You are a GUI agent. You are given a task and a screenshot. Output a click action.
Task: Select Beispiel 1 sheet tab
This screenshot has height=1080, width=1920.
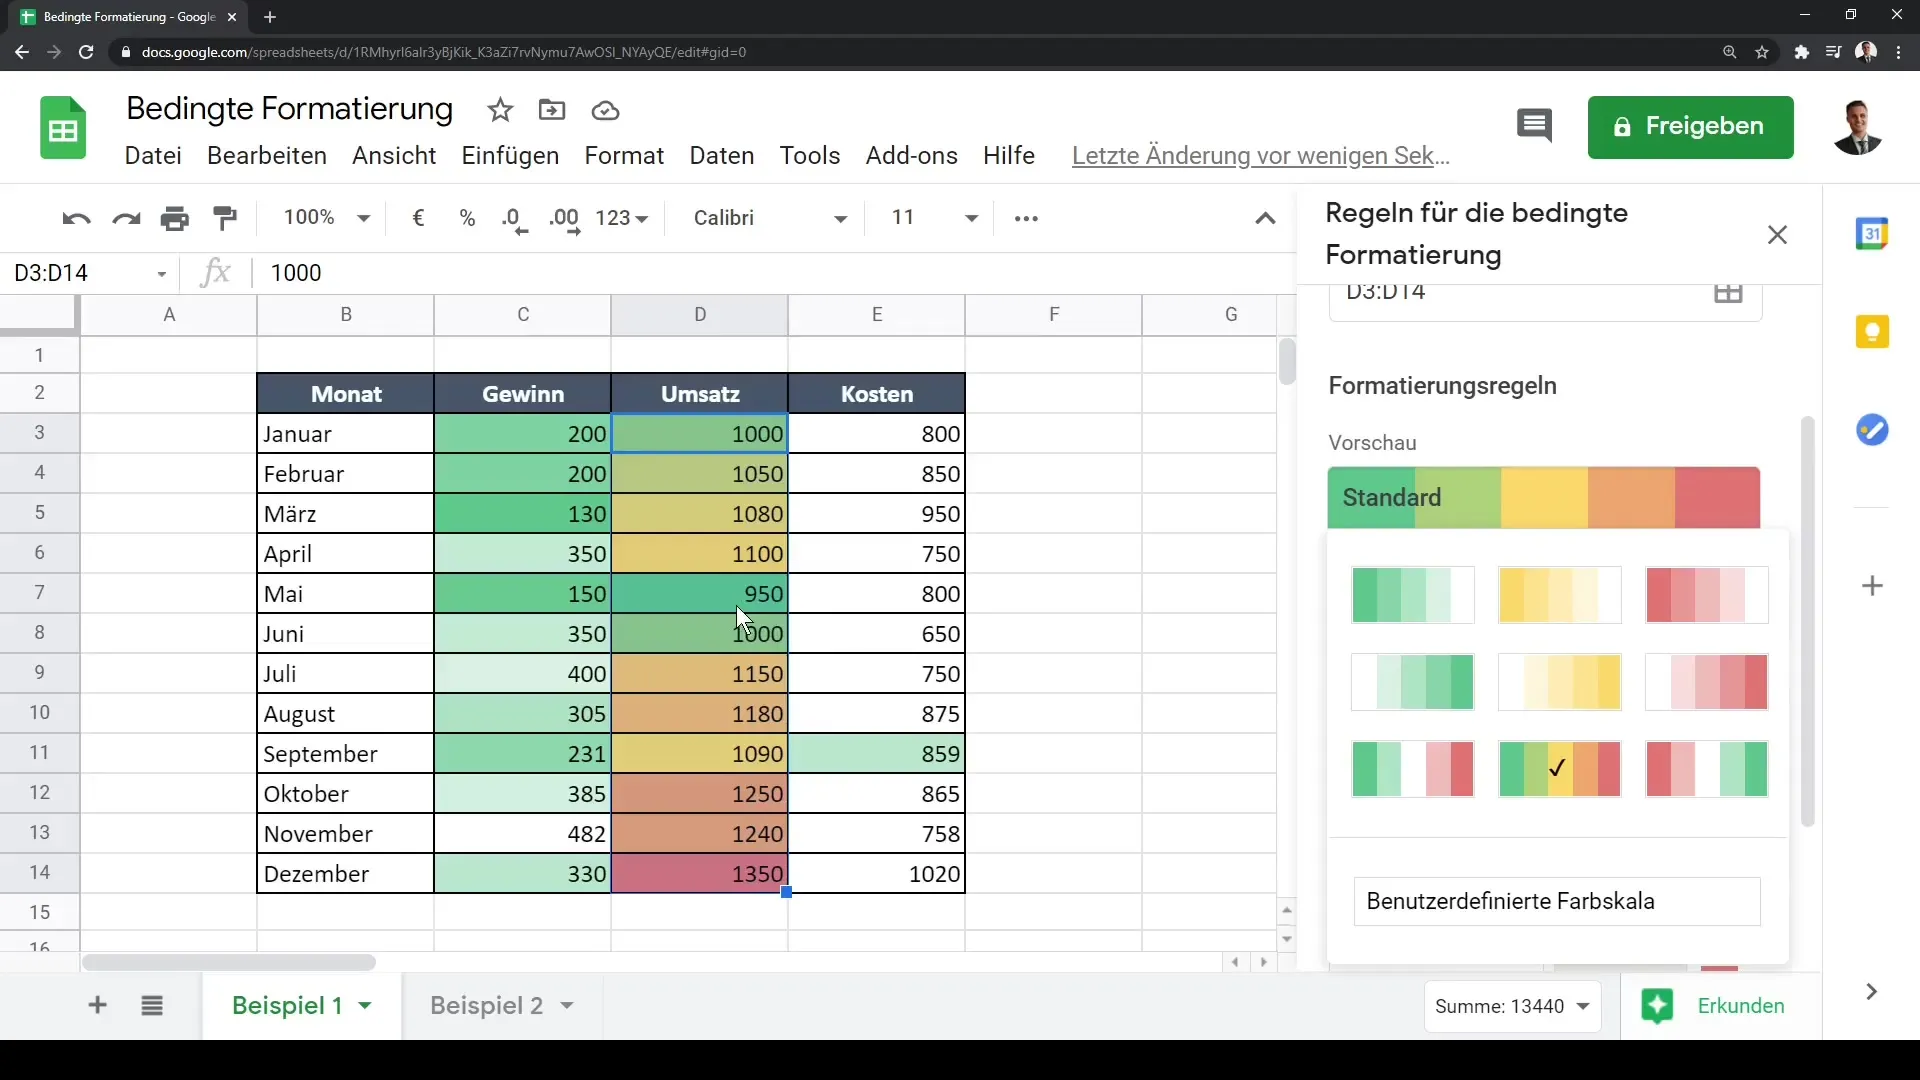[x=287, y=1005]
